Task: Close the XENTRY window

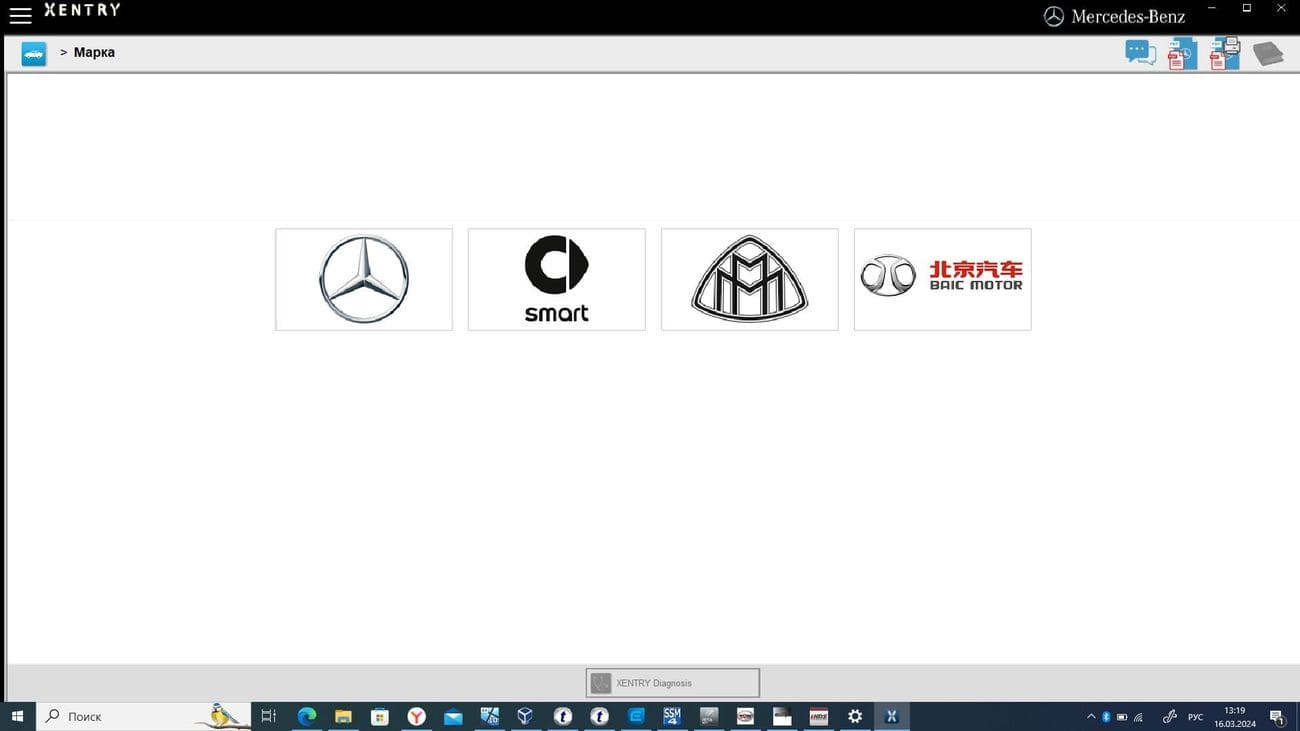Action: (1282, 8)
